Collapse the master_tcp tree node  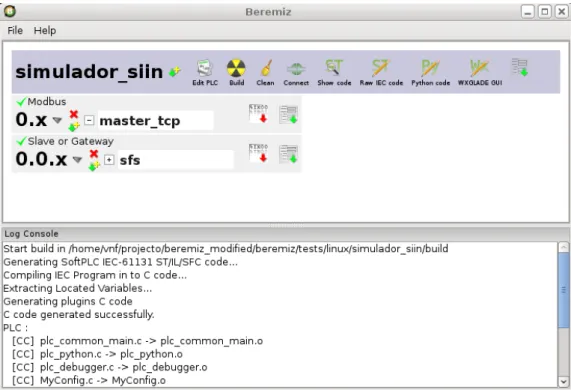pyautogui.click(x=89, y=120)
